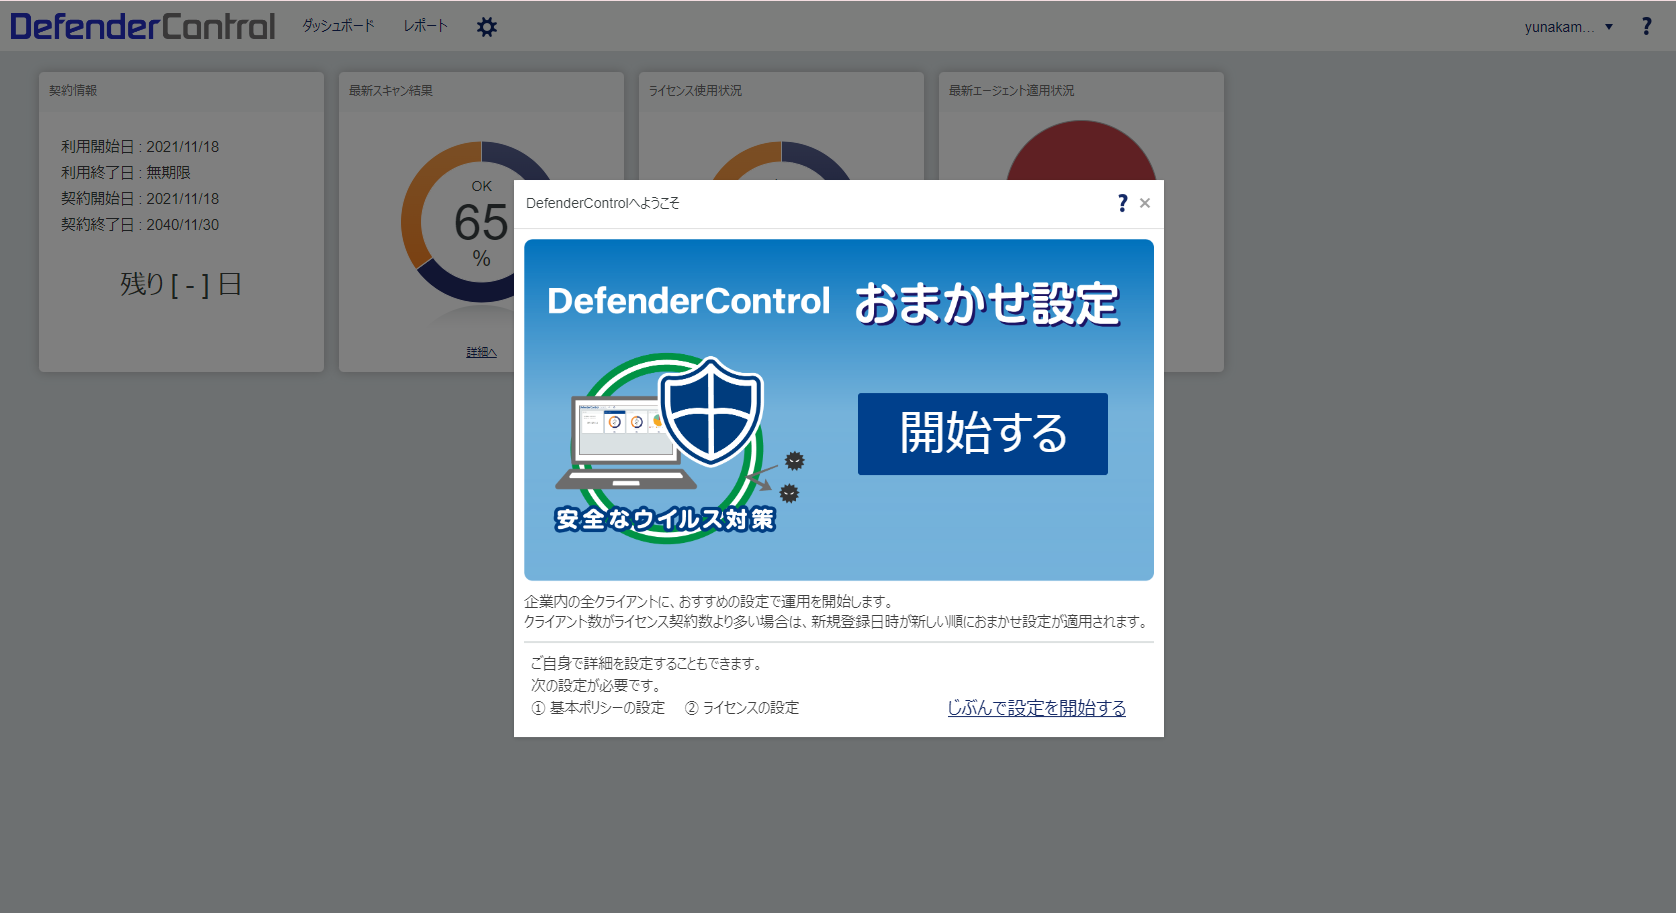Click ② ライセンスの設定 text
This screenshot has width=1676, height=913.
pos(742,708)
